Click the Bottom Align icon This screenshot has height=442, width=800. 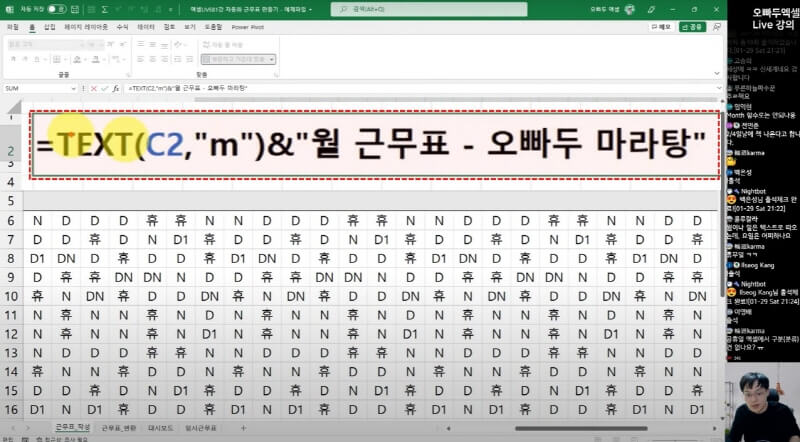[165, 44]
